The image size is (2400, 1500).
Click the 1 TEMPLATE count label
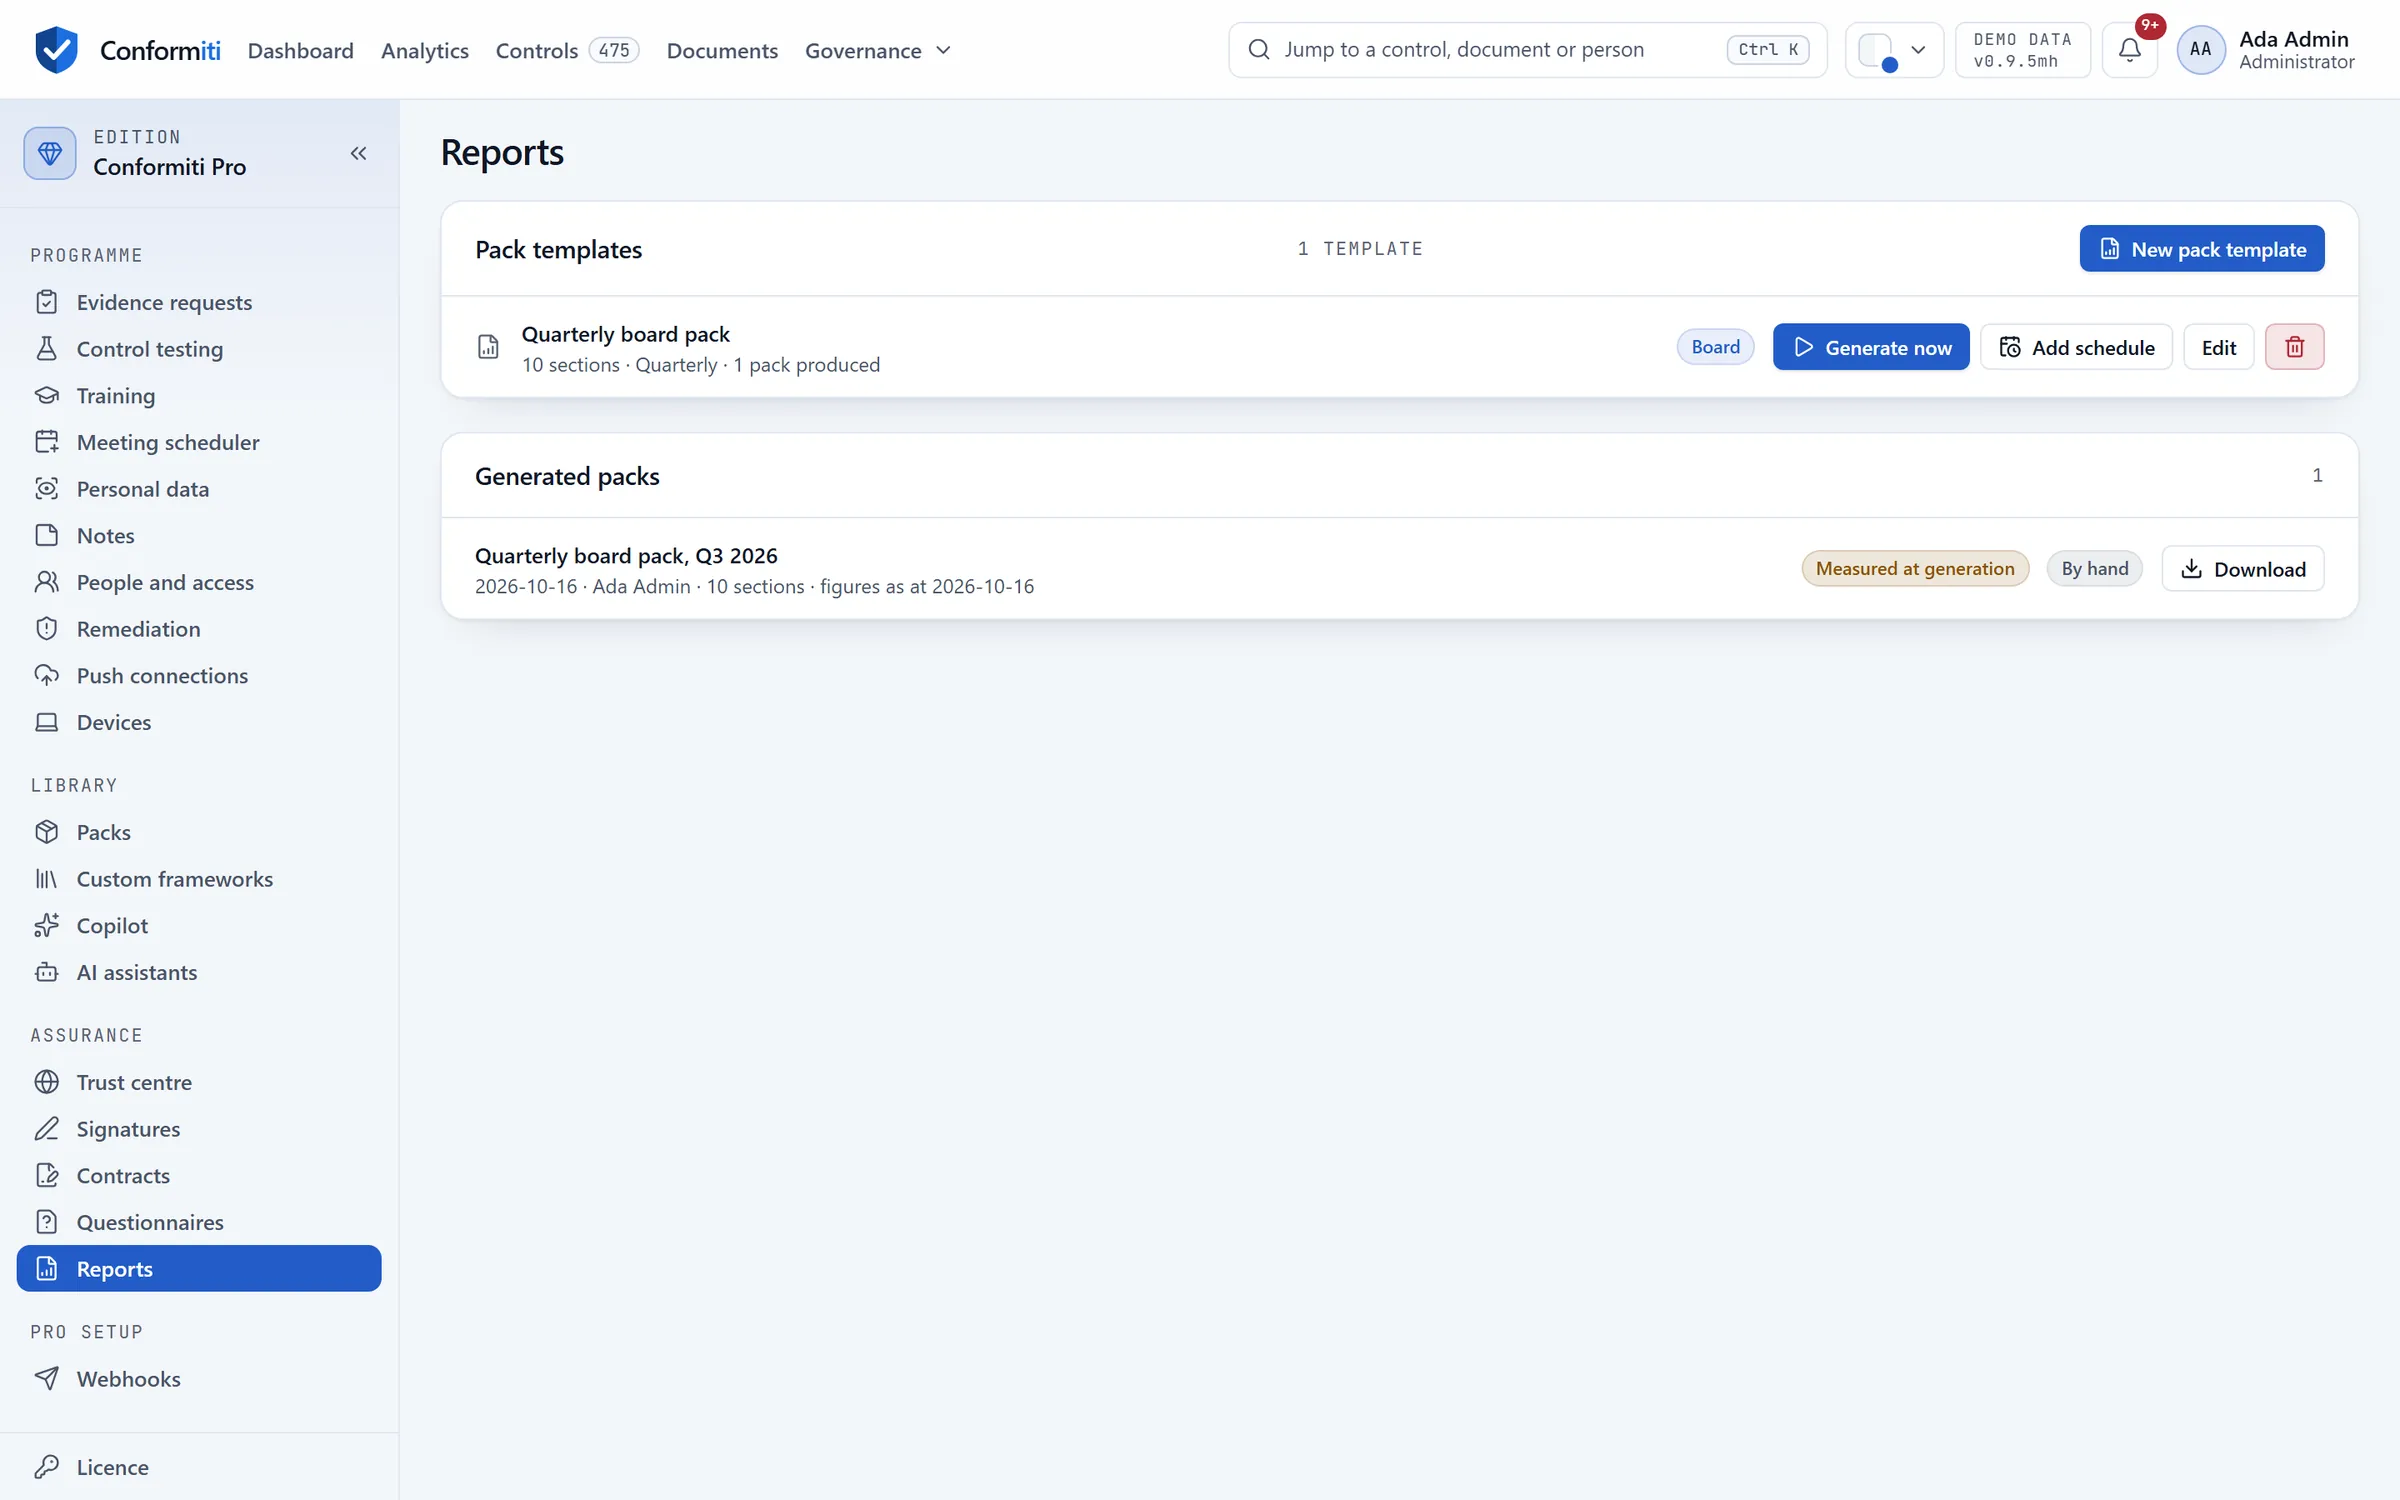pyautogui.click(x=1360, y=249)
